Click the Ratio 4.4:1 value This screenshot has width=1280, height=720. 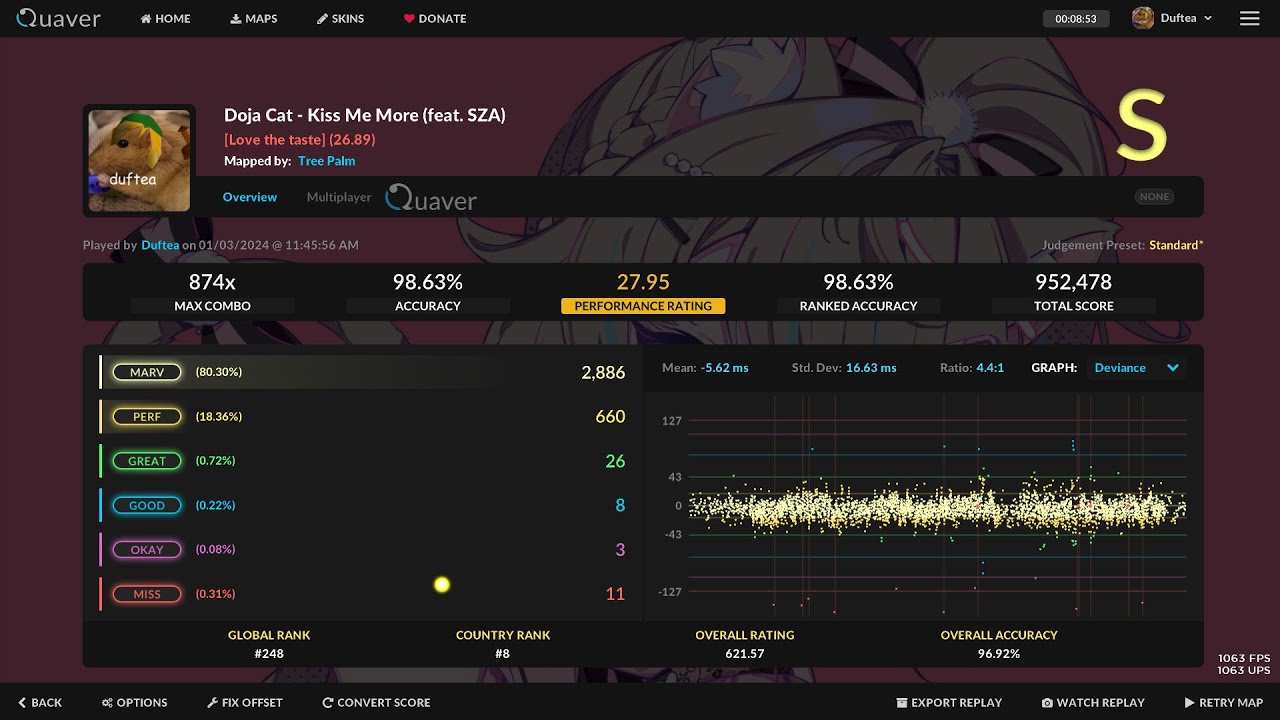(x=990, y=368)
